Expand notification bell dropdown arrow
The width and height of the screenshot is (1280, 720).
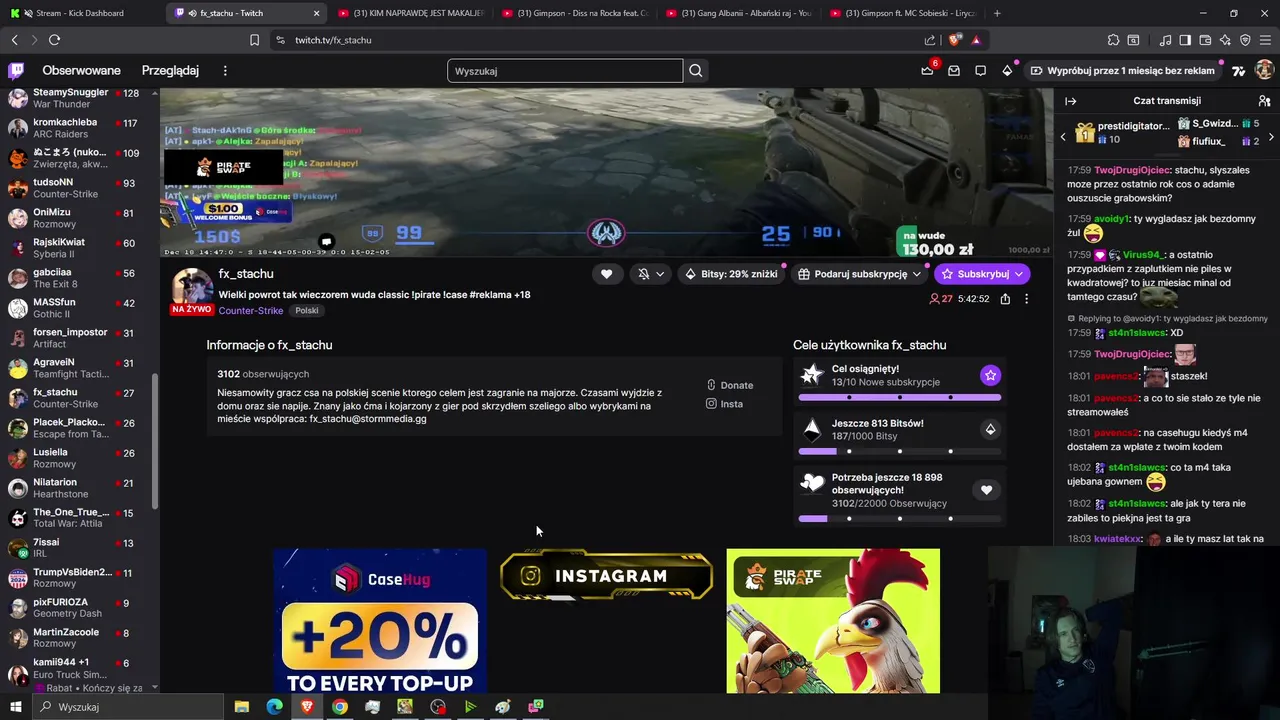click(660, 274)
